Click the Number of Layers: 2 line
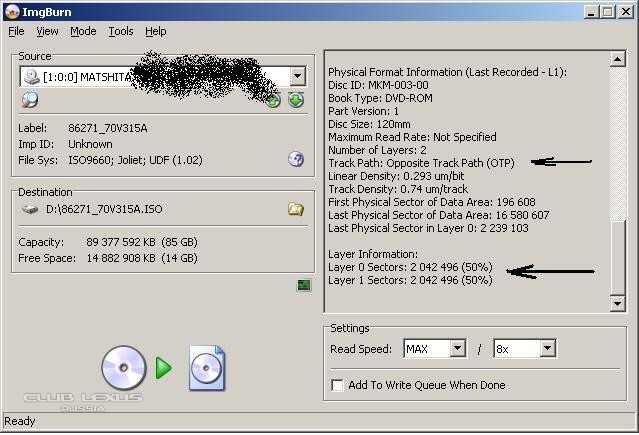Viewport: 639px width, 435px height. [x=377, y=150]
